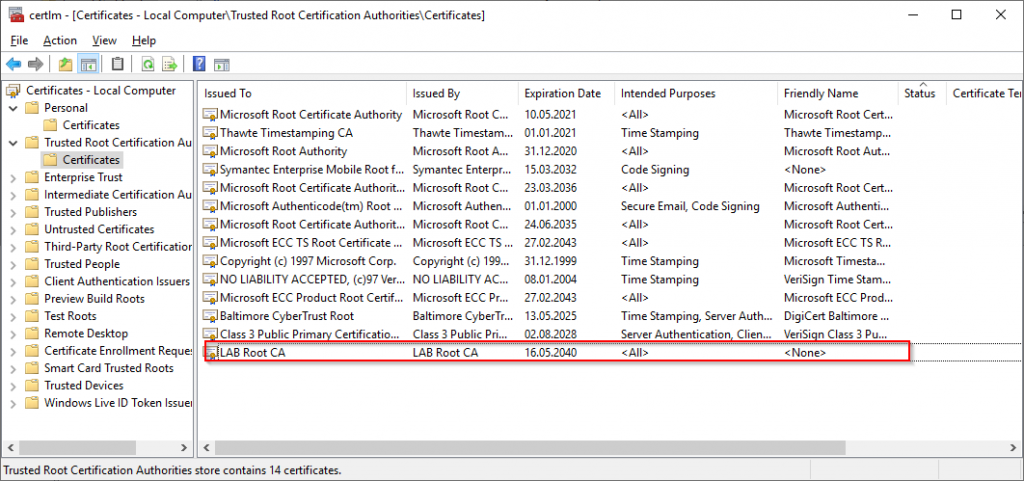This screenshot has height=481, width=1024.
Task: Click certificate list horizontal scrollbar thumb
Action: pyautogui.click(x=530, y=448)
